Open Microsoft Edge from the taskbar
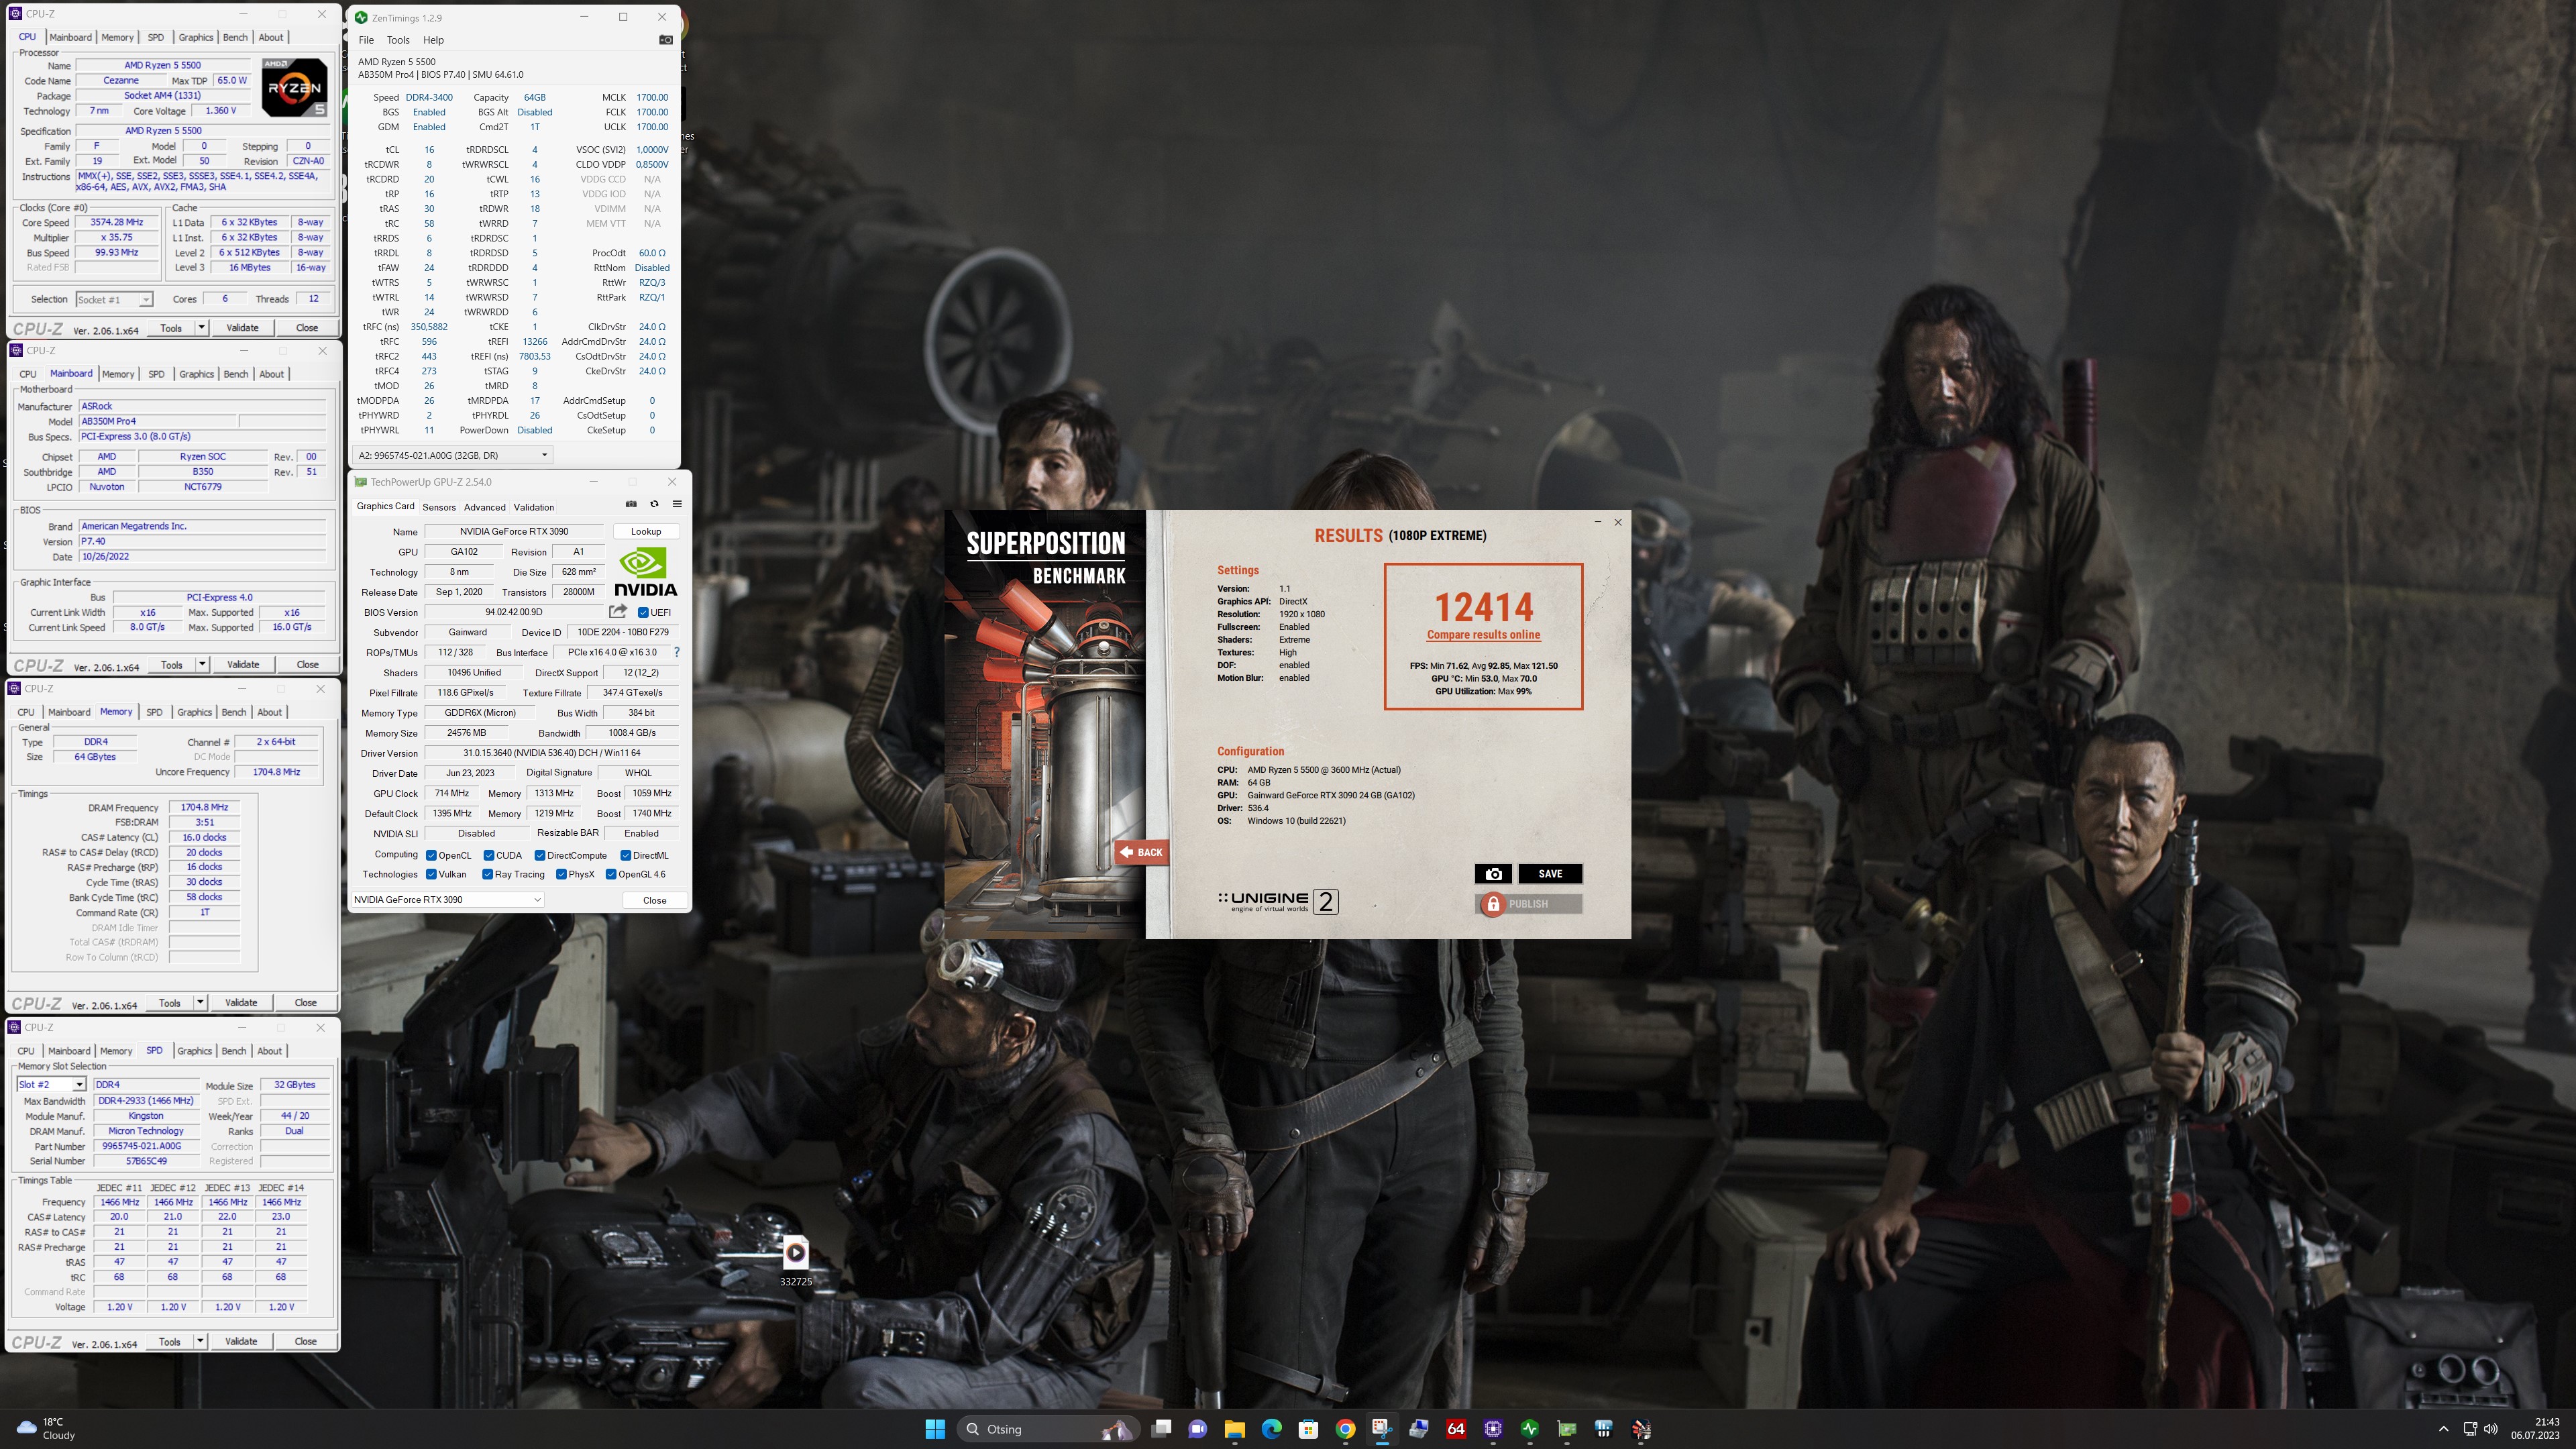 [x=1271, y=1429]
